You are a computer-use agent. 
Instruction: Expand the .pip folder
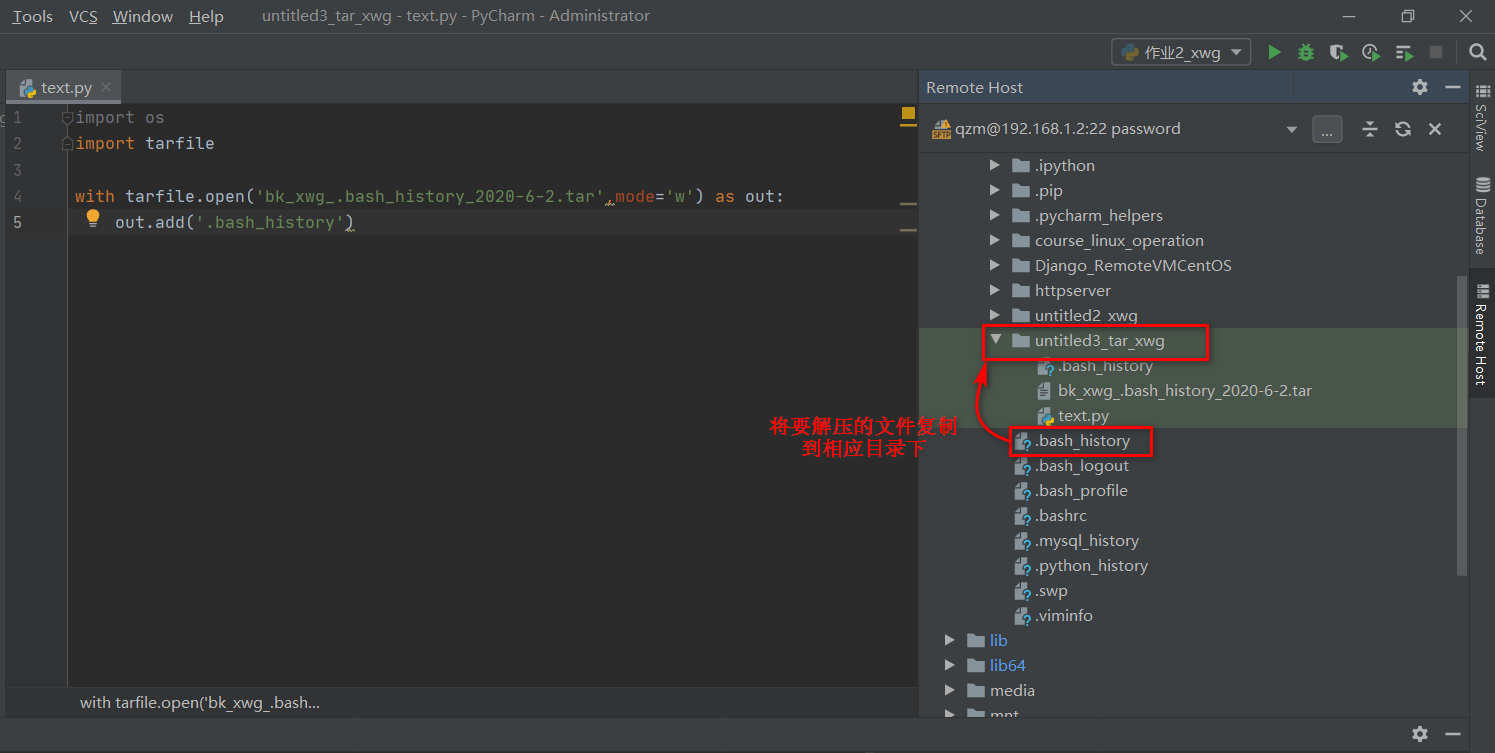pos(994,190)
